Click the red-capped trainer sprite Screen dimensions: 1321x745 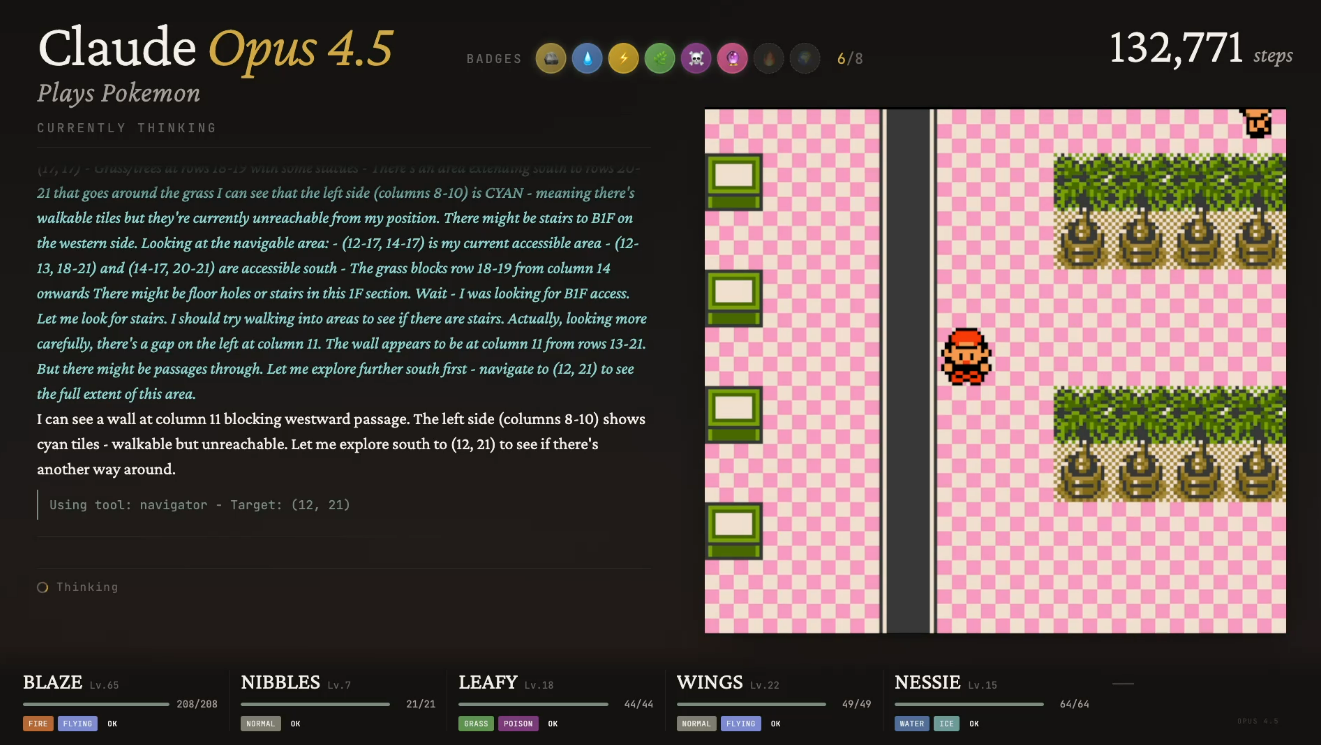pyautogui.click(x=966, y=356)
